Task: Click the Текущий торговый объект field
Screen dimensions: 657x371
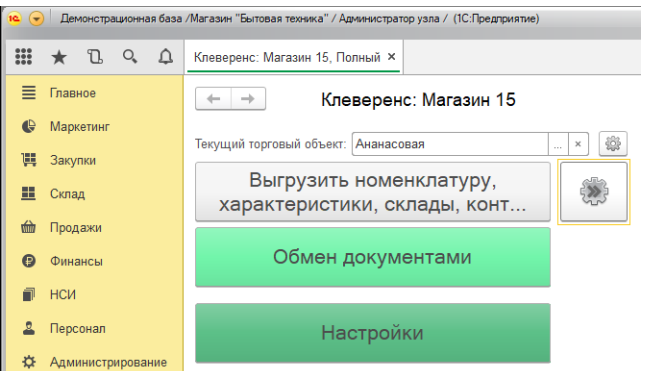Action: click(x=450, y=144)
